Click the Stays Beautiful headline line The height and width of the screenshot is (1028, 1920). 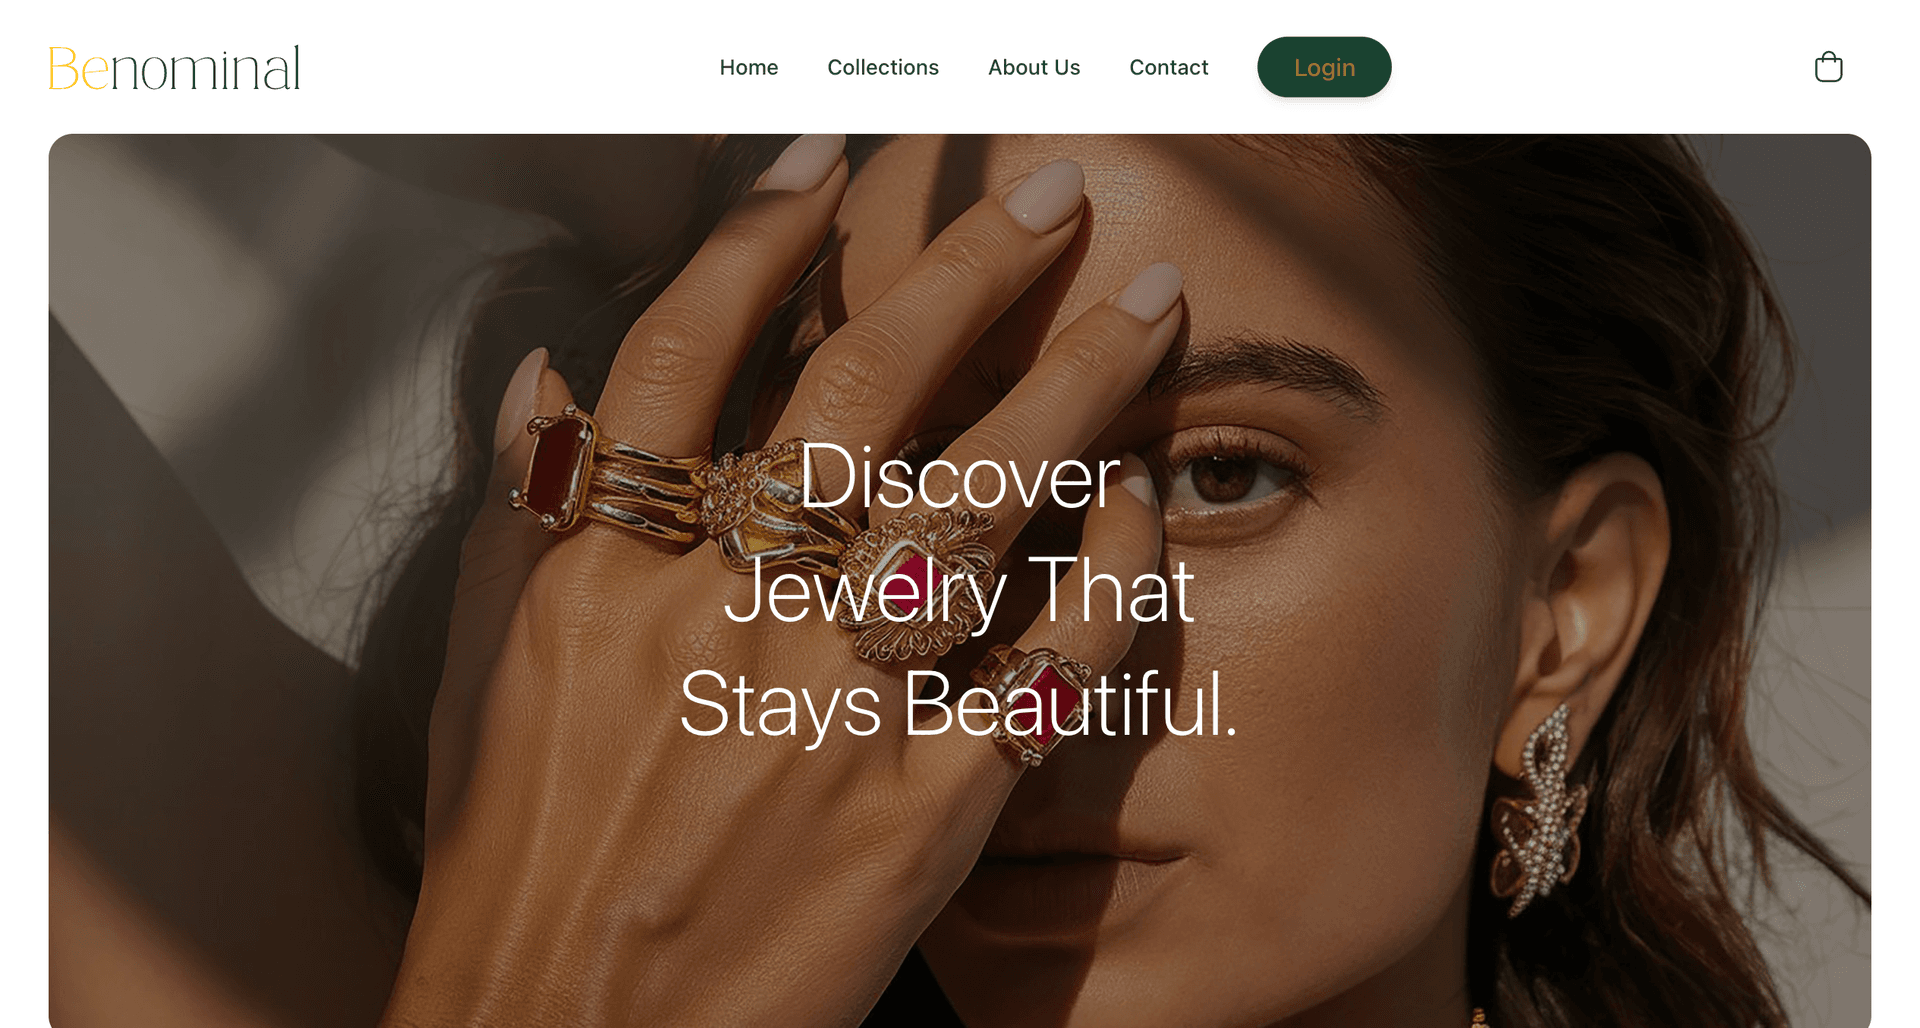[x=959, y=705]
